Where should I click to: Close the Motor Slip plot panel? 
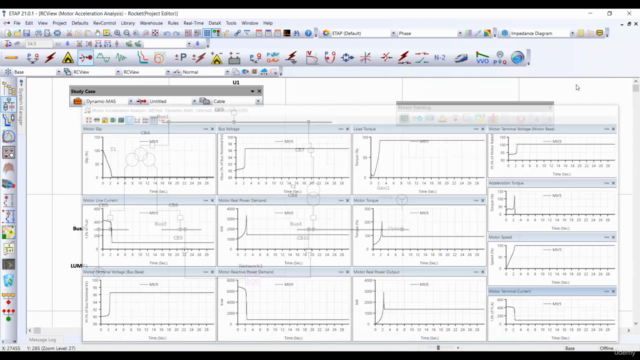(212, 129)
